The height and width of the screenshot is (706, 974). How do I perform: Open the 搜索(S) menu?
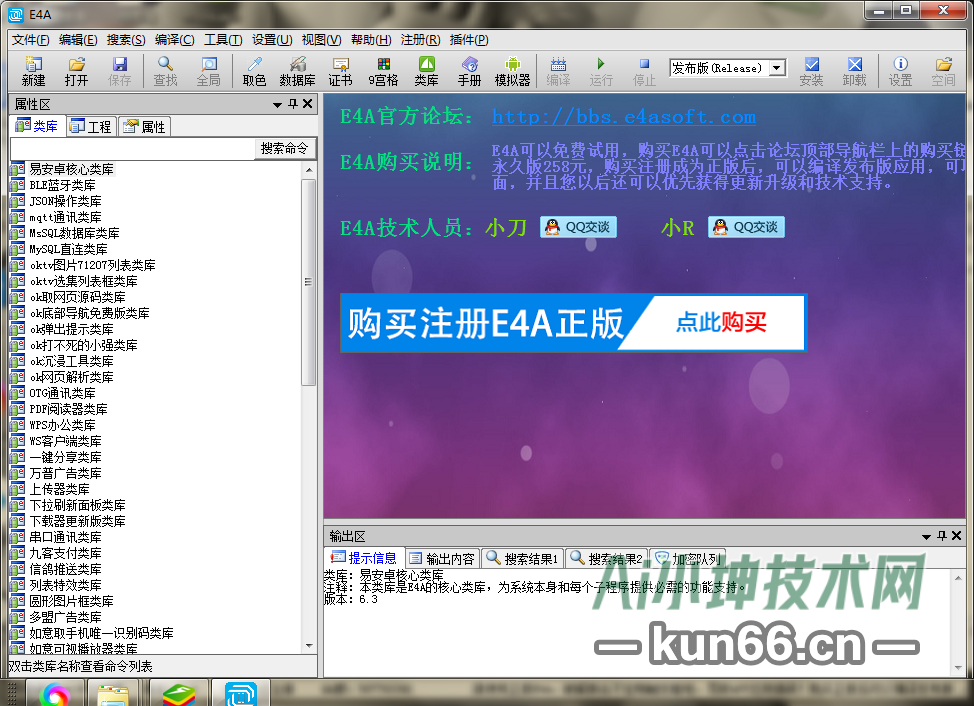click(126, 40)
